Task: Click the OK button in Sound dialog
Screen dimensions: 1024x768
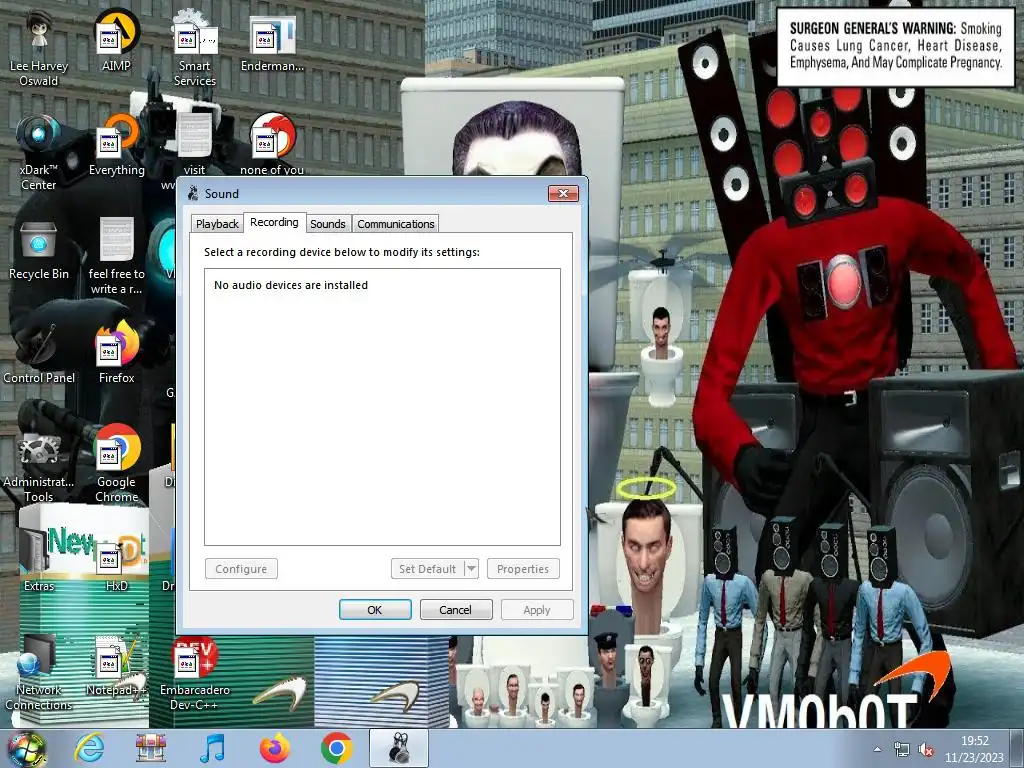Action: (376, 610)
